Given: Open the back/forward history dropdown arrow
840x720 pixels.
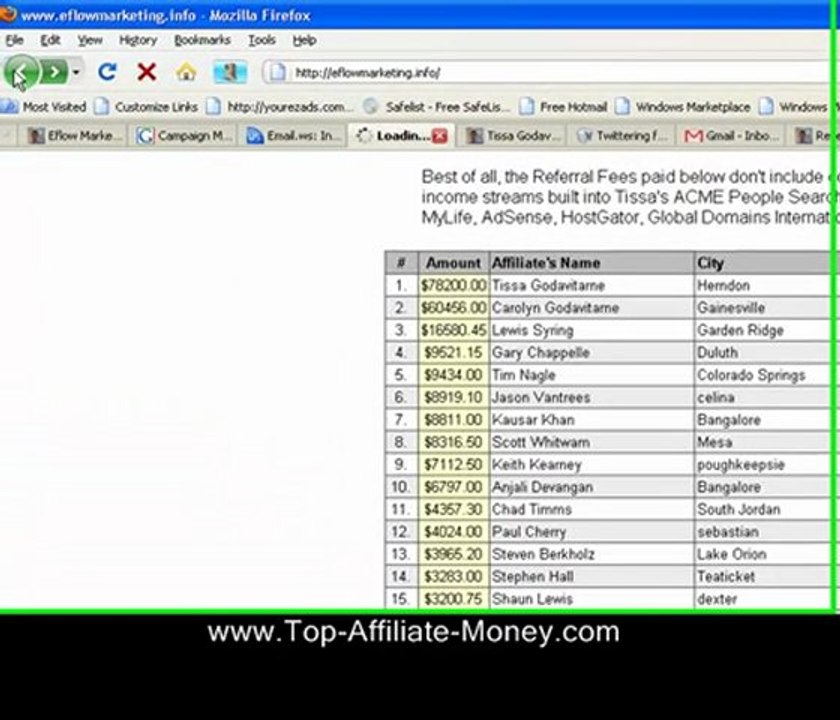Looking at the screenshot, I should click(76, 72).
